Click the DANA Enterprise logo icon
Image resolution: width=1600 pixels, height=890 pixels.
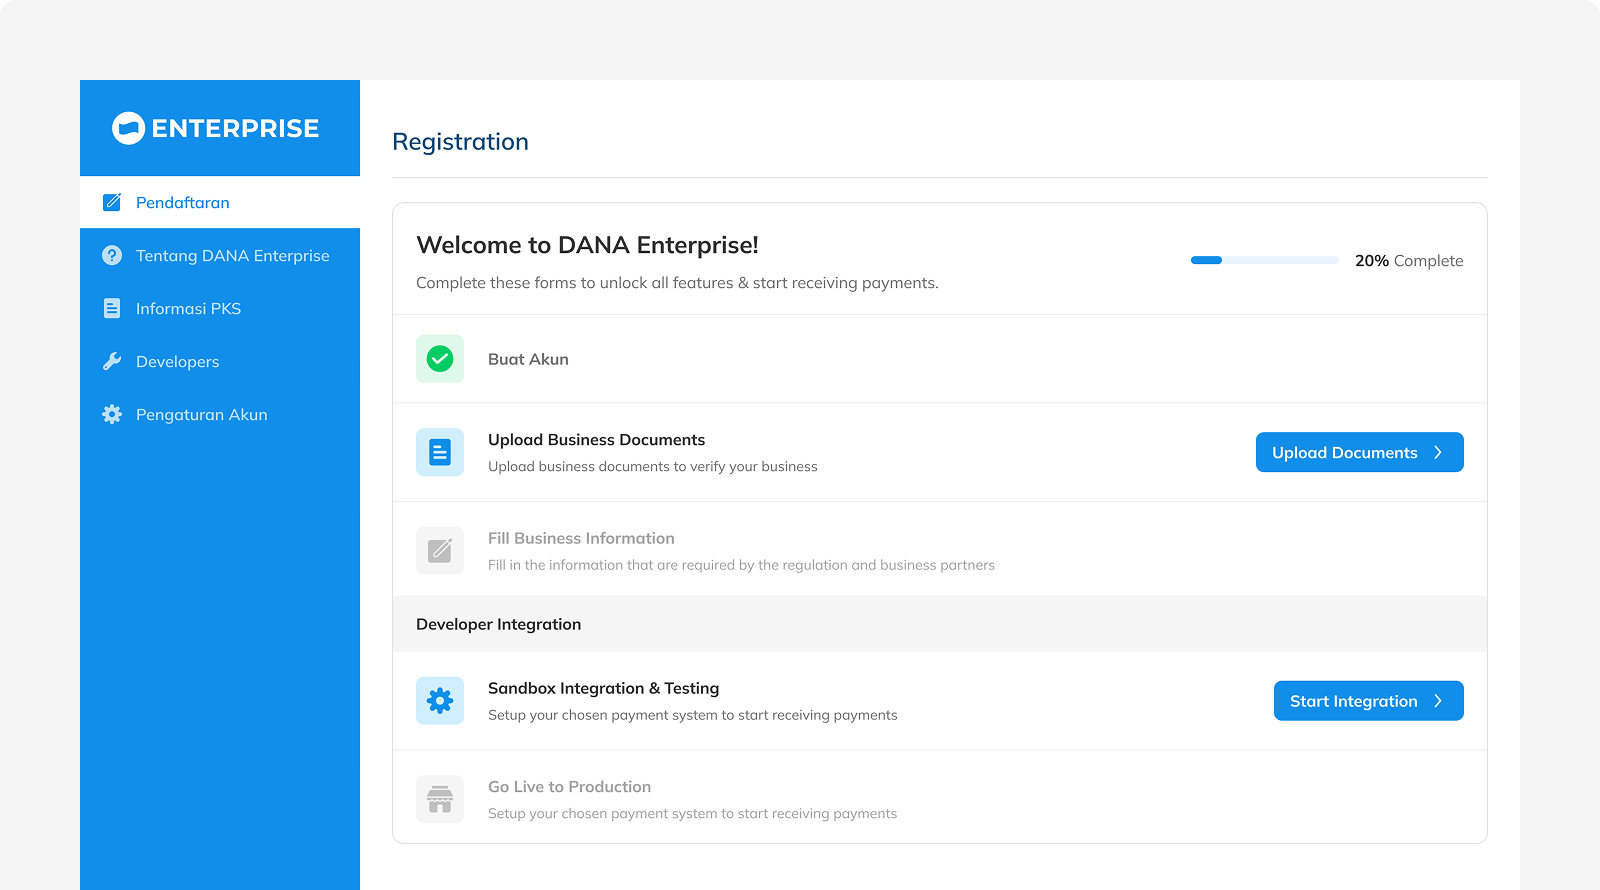pos(128,128)
